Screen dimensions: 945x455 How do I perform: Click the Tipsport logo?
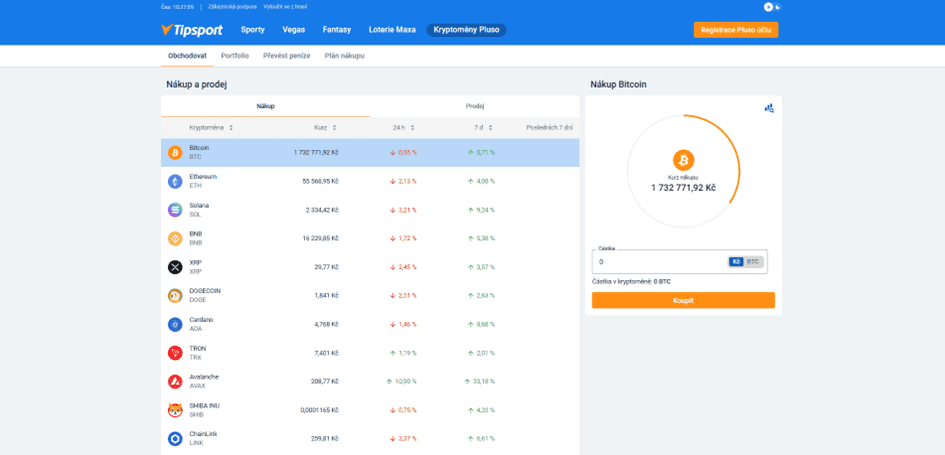pyautogui.click(x=192, y=30)
